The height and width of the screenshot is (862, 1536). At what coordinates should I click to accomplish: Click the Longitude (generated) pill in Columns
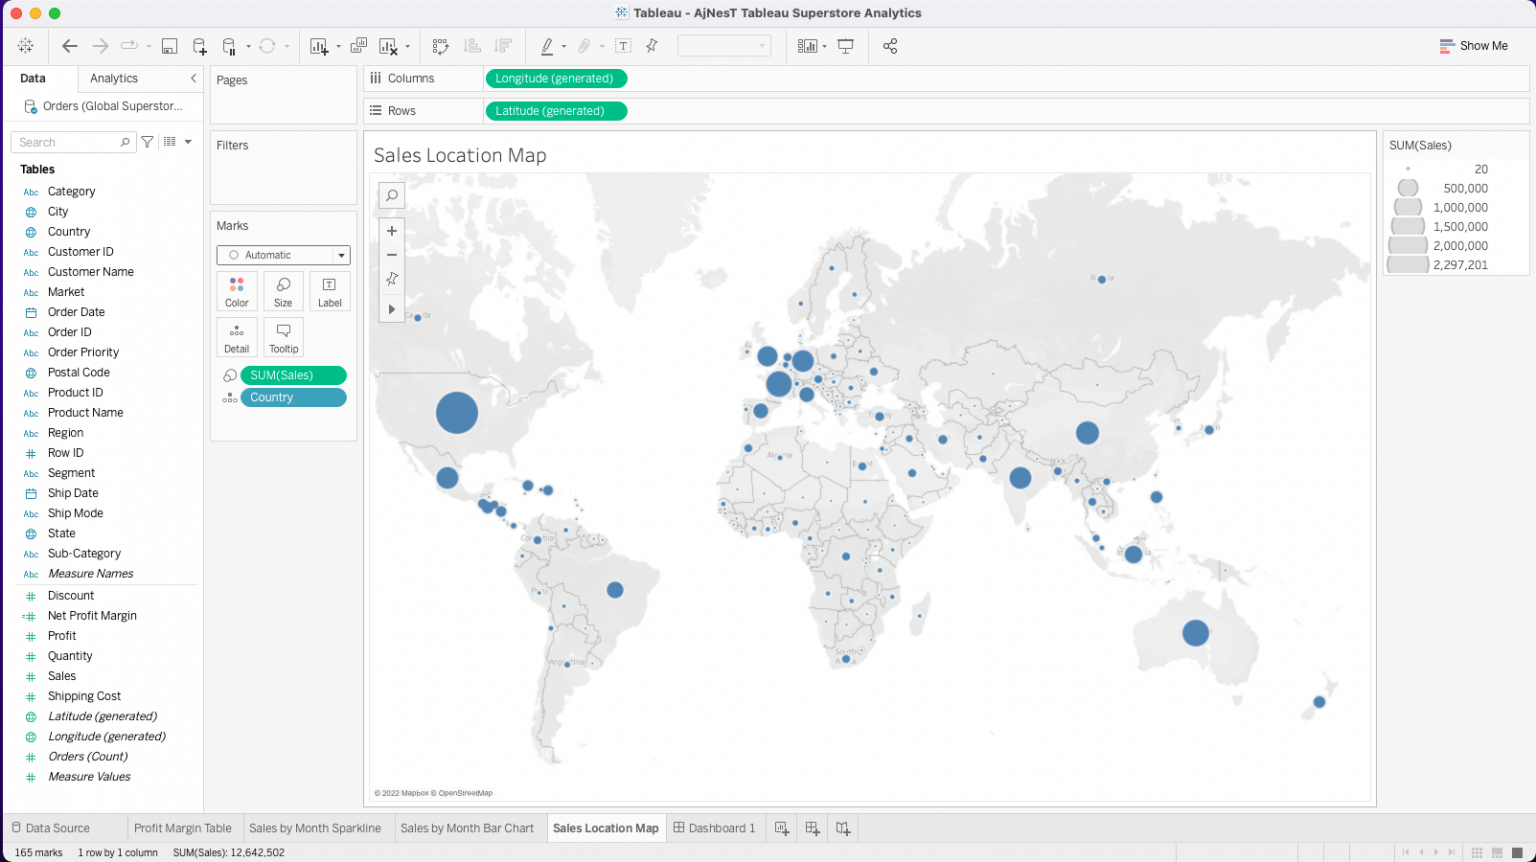click(x=555, y=78)
